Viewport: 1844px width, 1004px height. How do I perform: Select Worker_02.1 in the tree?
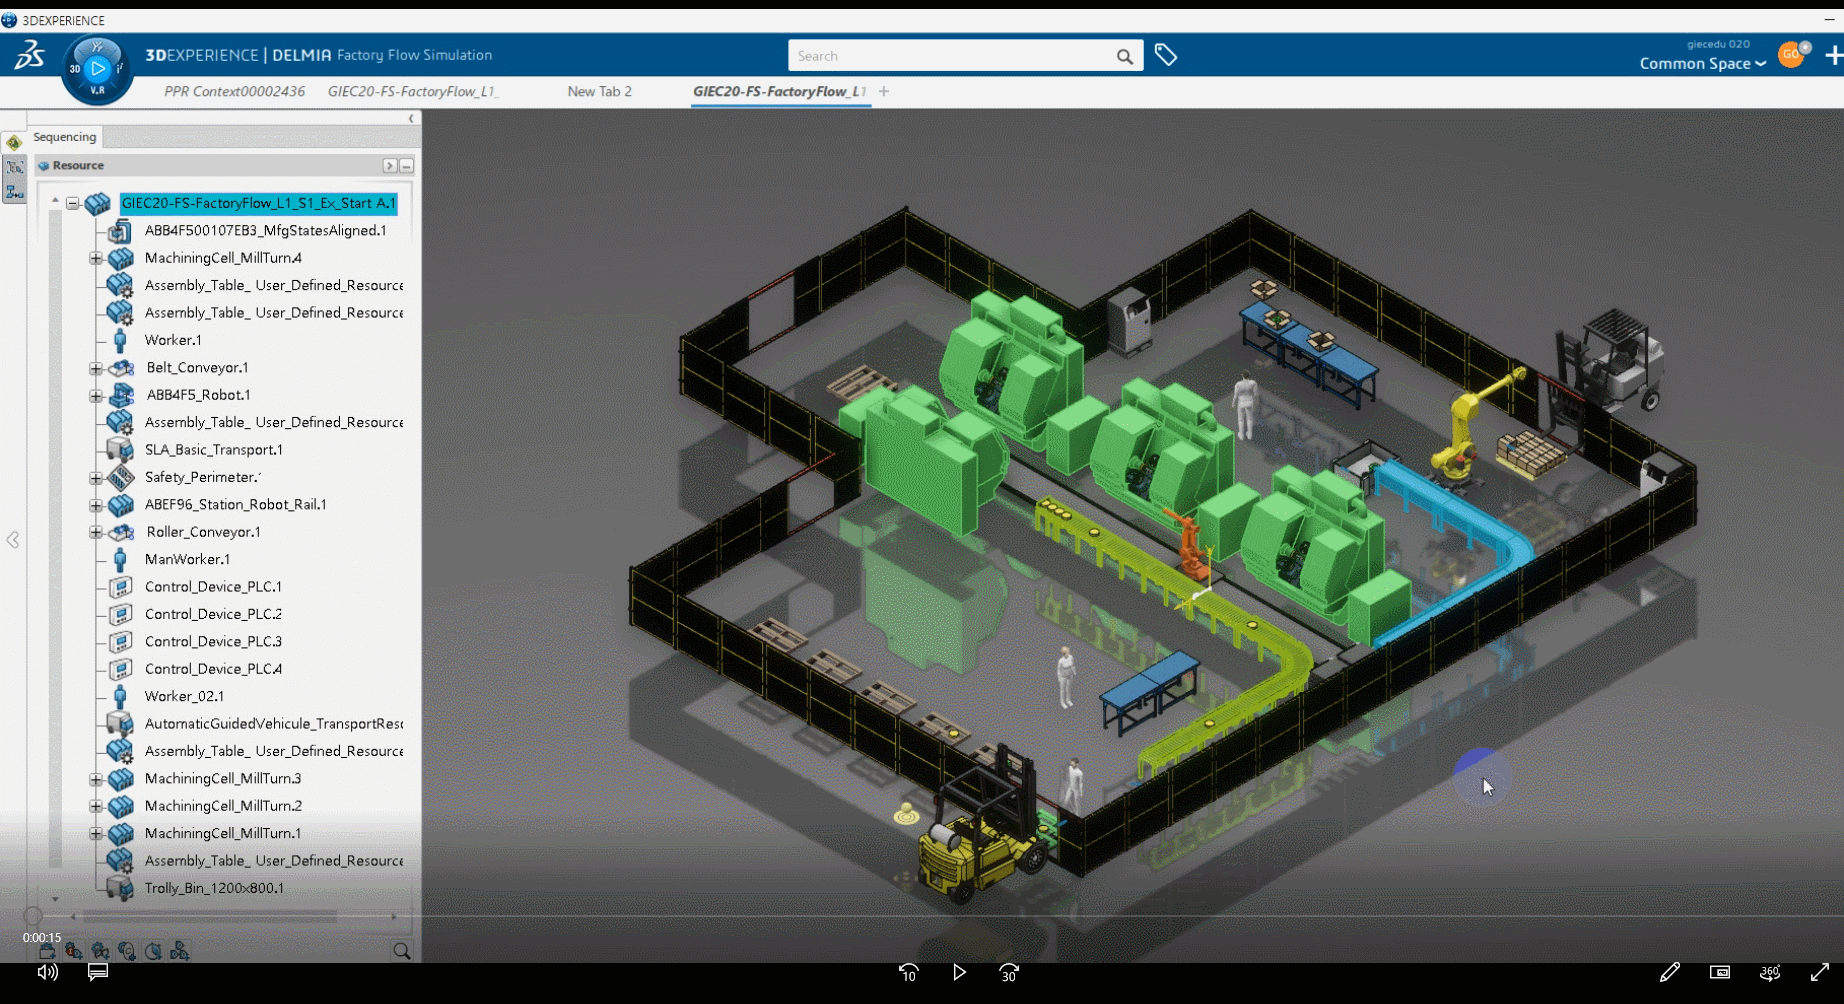(184, 697)
